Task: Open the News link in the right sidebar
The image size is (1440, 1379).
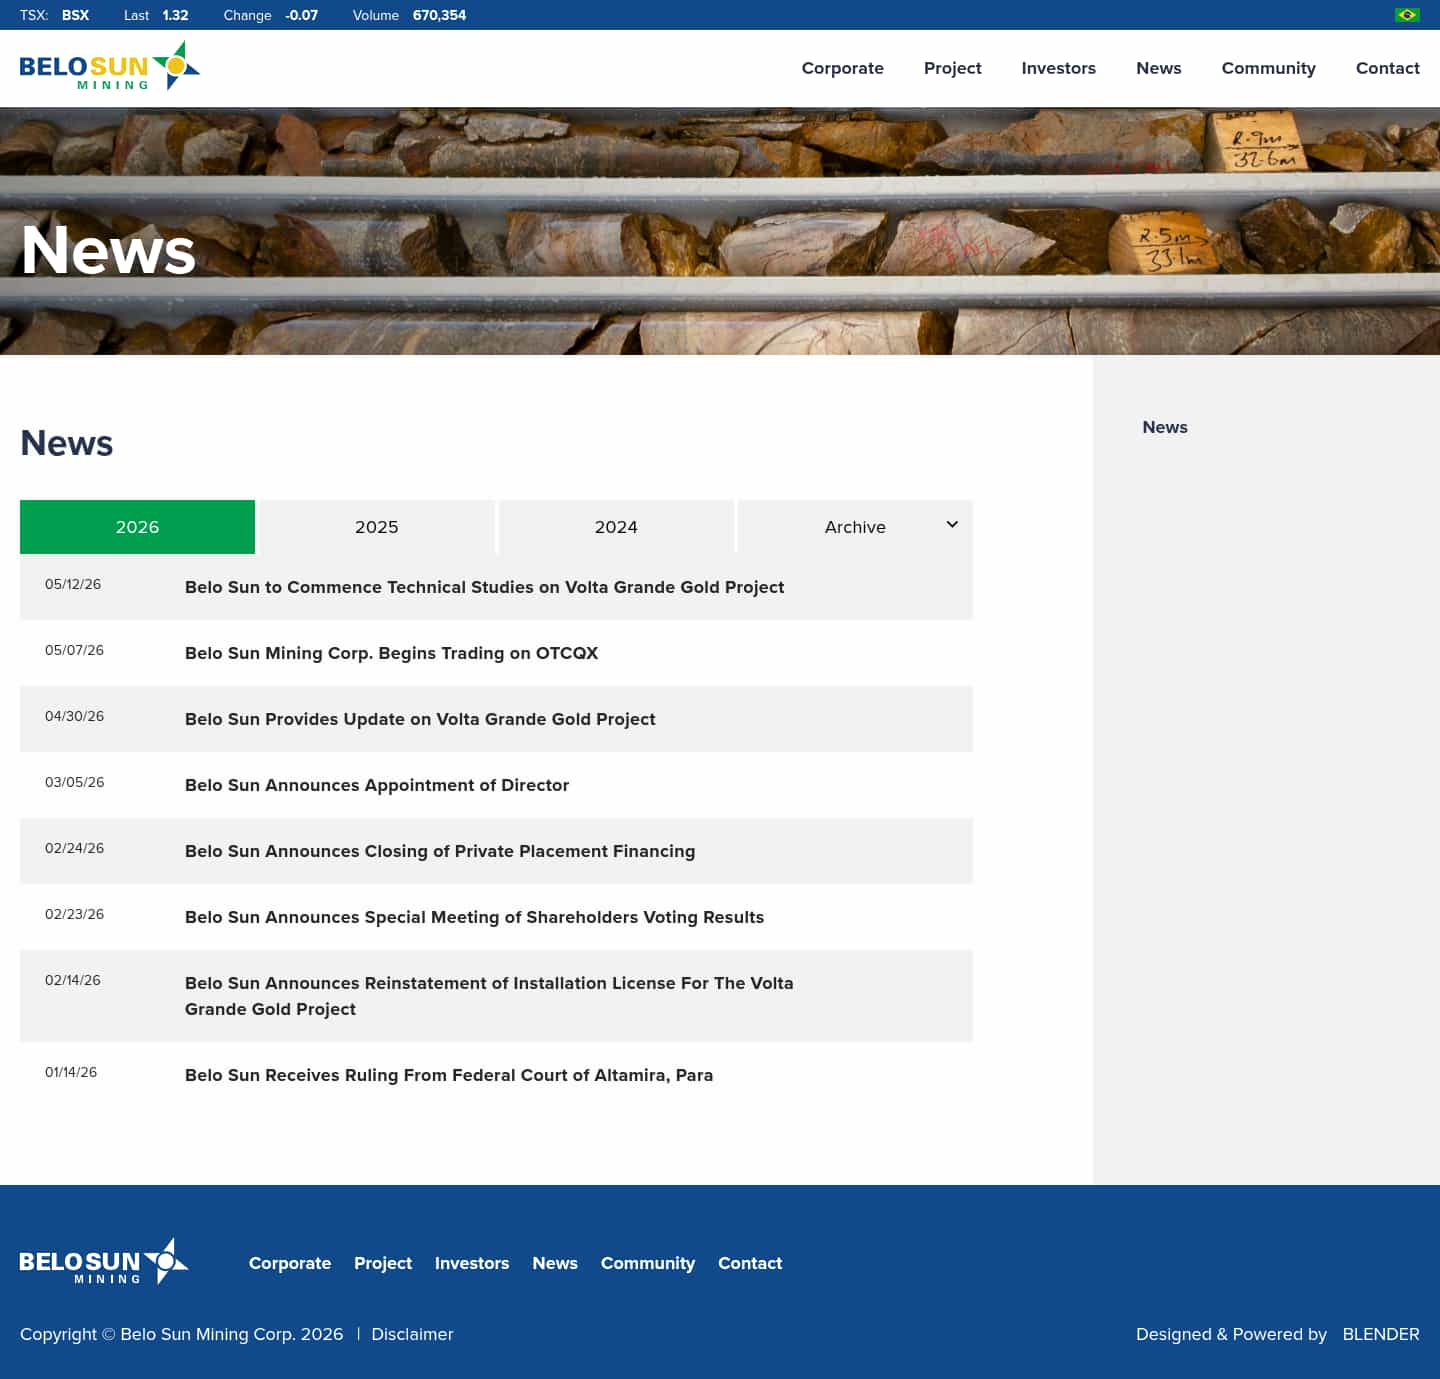Action: (1165, 427)
